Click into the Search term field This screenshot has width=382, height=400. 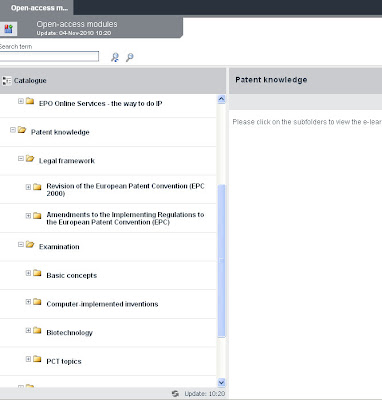[49, 56]
